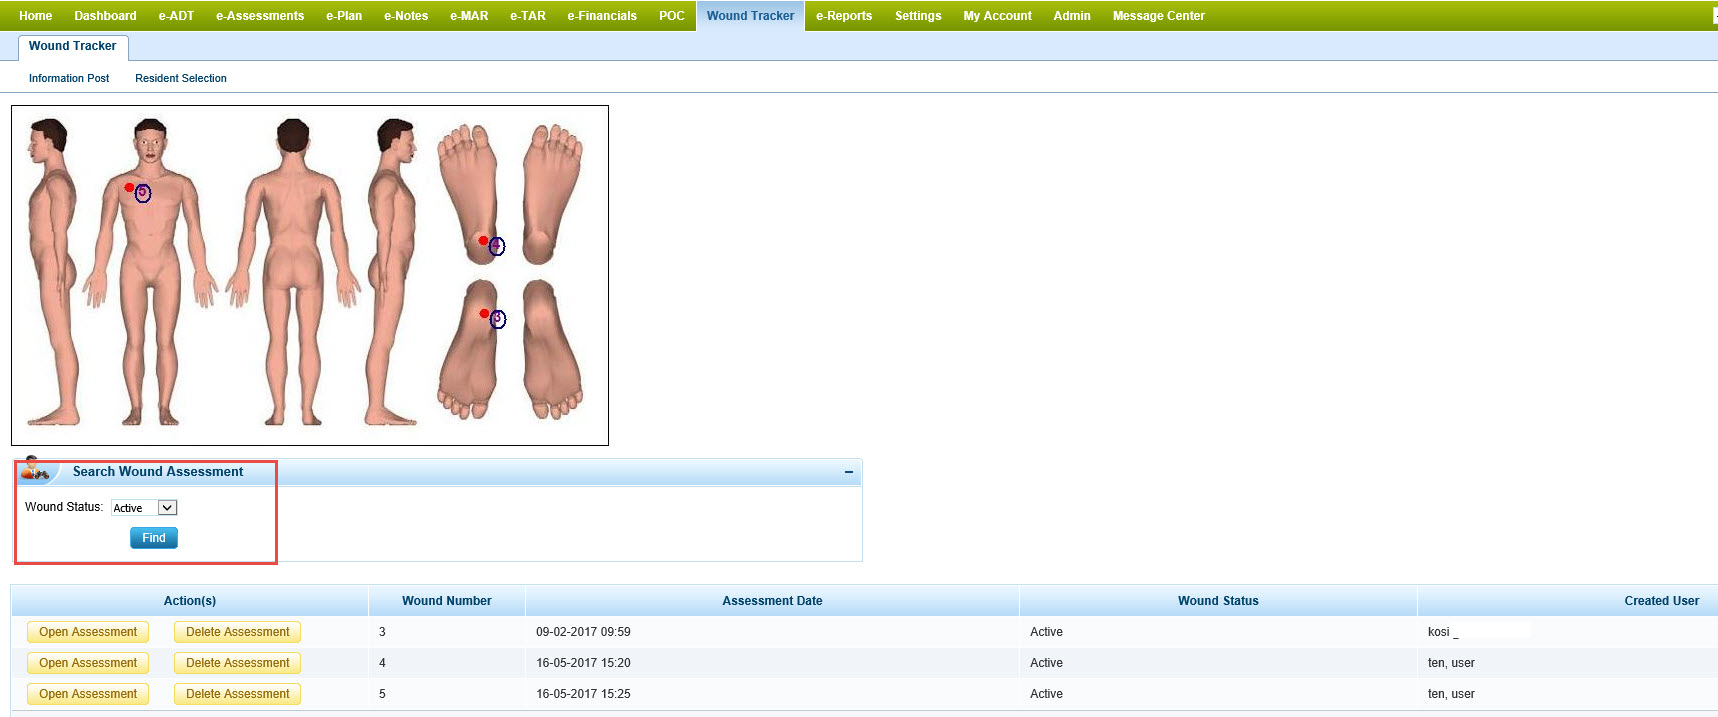
Task: Open the e-MAR menu
Action: 469,16
